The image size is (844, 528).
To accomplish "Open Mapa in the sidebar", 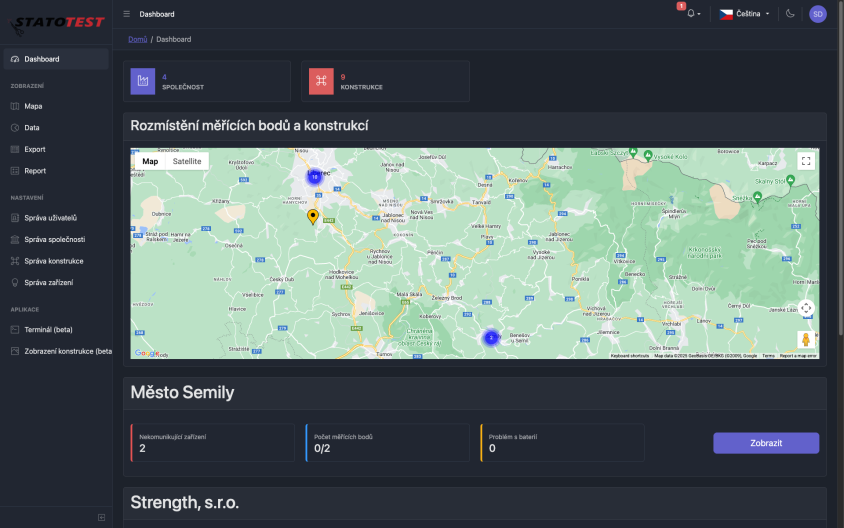I will point(33,106).
